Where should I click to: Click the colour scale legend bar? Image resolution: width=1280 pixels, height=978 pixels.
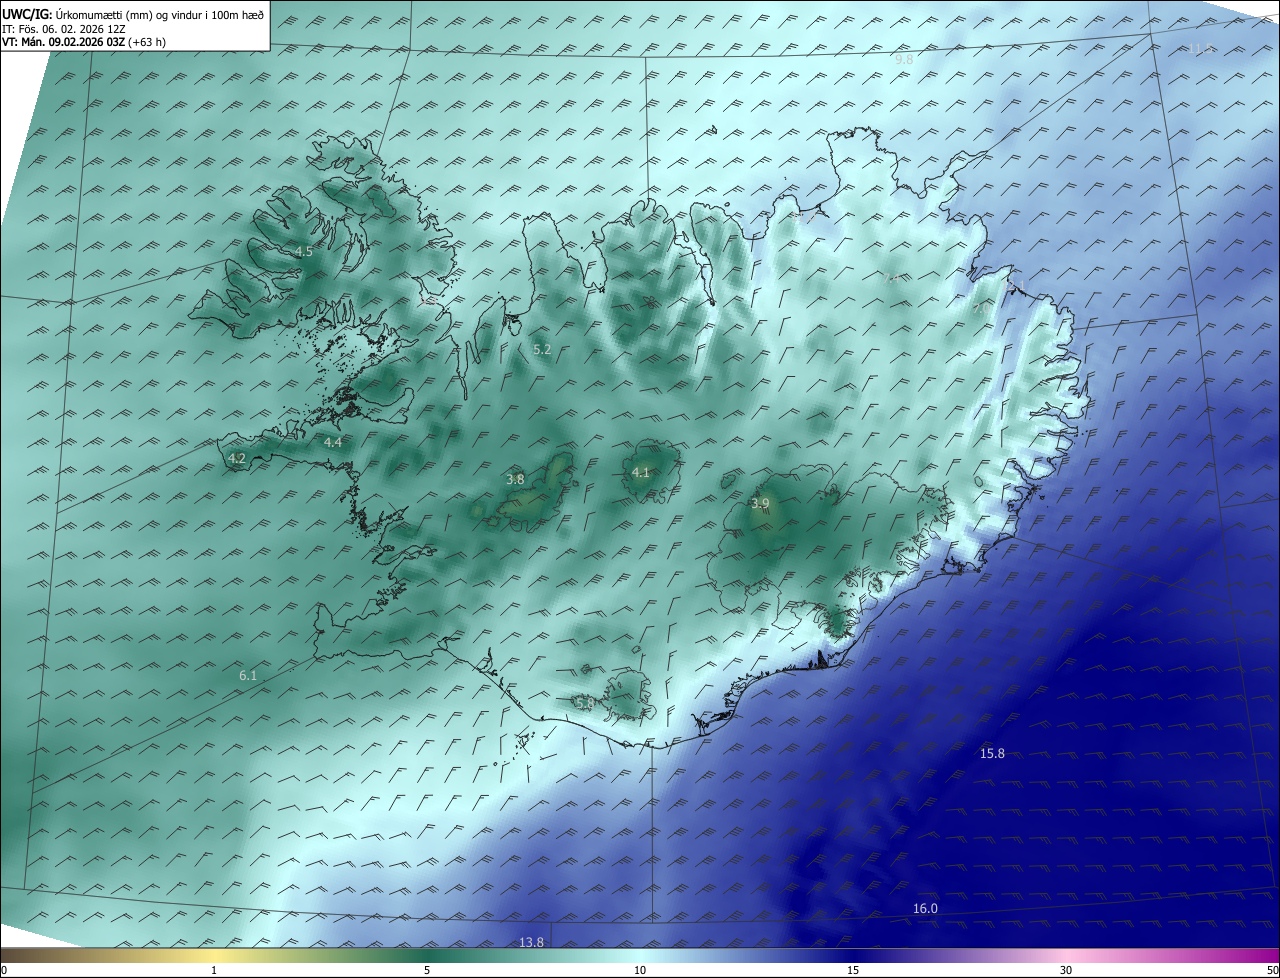(640, 956)
